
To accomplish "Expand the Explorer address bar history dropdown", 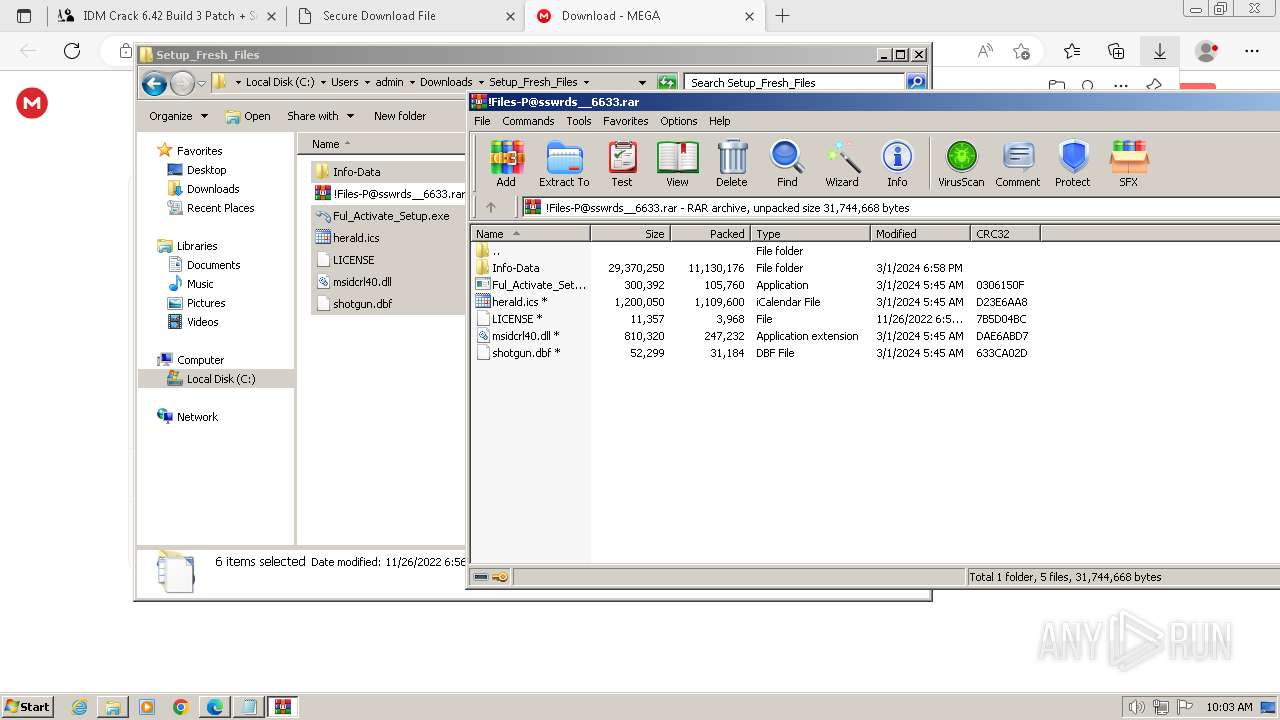I will 642,82.
